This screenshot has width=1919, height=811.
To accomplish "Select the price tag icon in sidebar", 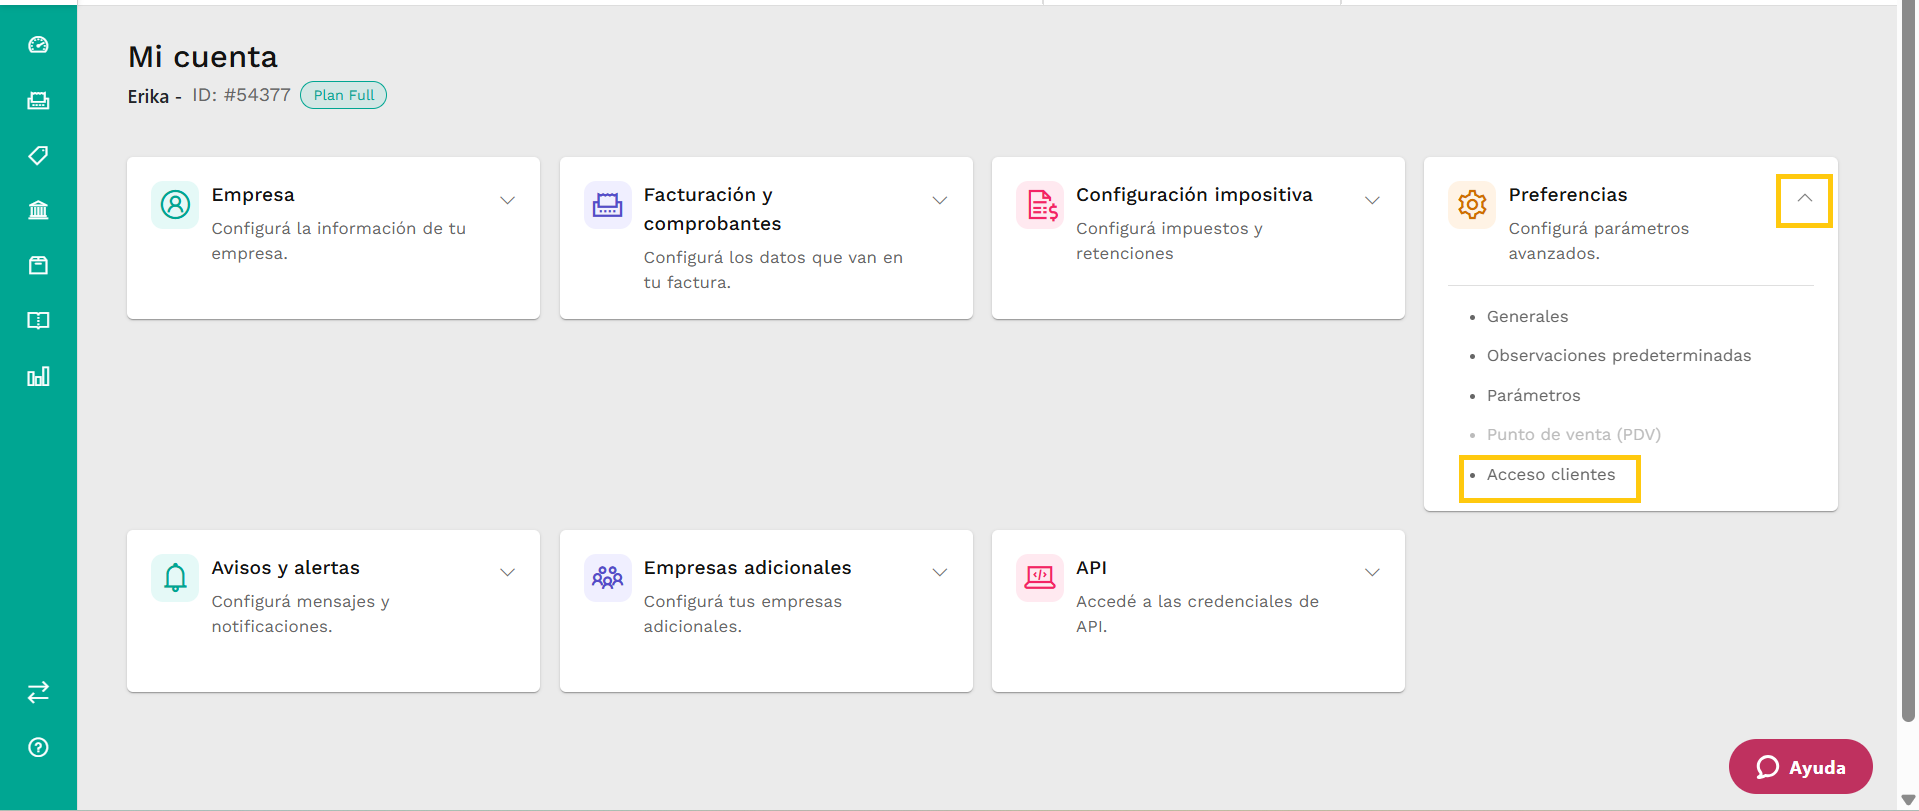I will click(x=38, y=155).
